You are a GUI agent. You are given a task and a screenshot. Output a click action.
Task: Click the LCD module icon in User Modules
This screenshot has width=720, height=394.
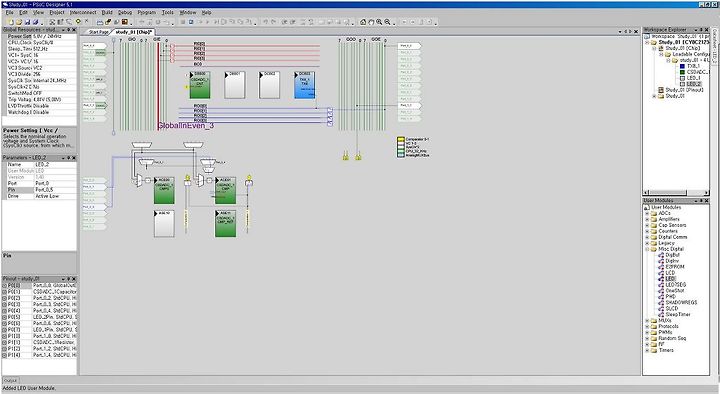coord(662,273)
